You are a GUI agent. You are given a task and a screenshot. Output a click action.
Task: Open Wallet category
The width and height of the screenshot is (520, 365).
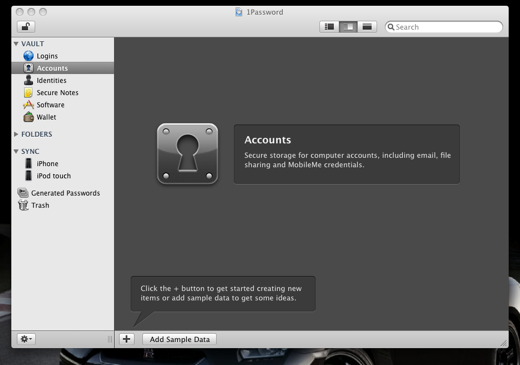(46, 117)
